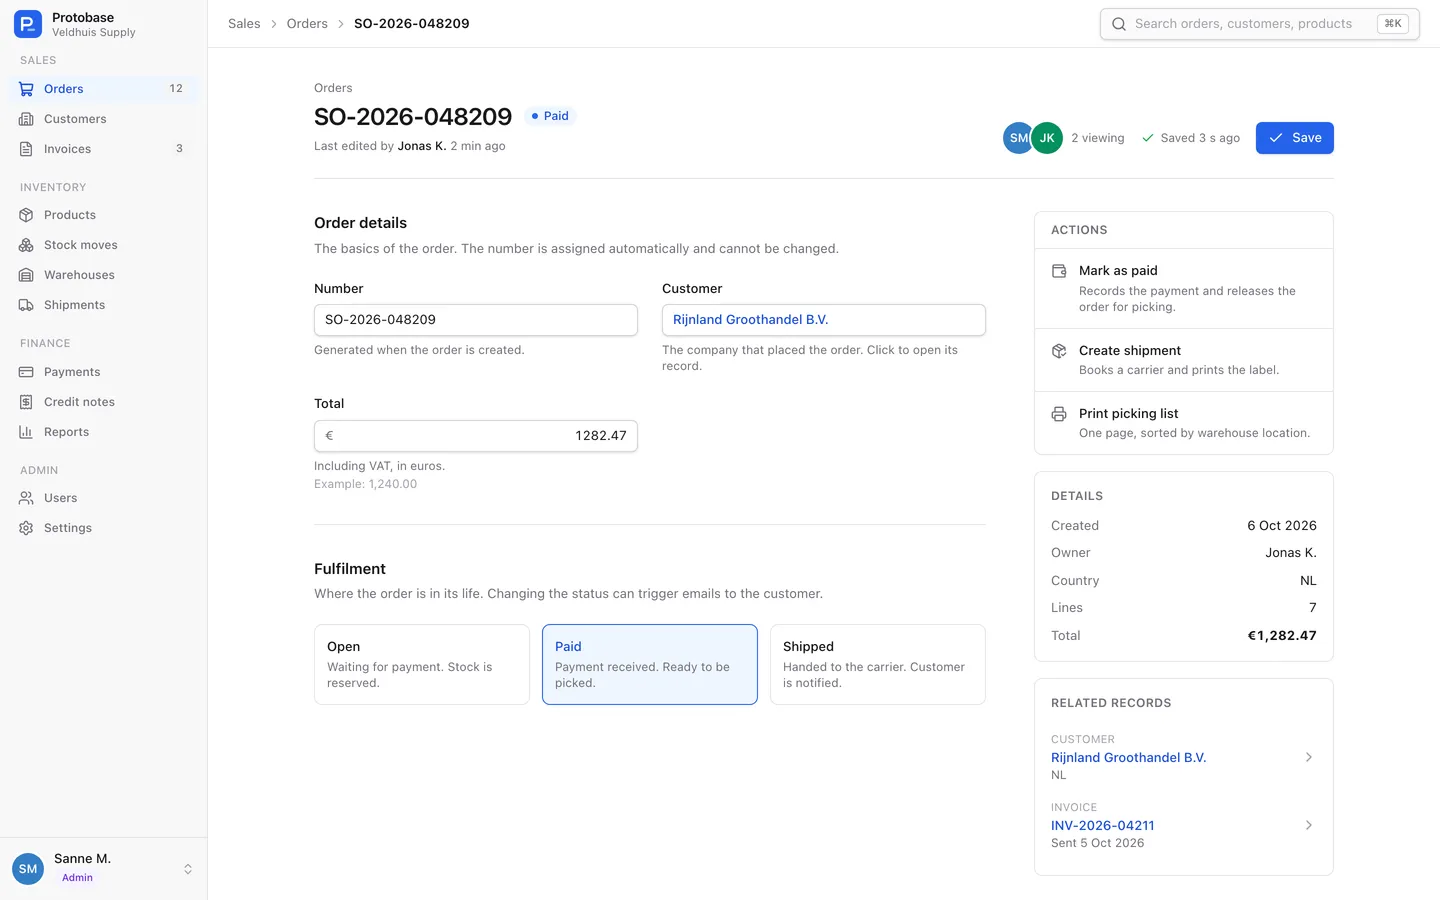Click the Credit notes receipt icon
Image resolution: width=1440 pixels, height=900 pixels.
27,402
